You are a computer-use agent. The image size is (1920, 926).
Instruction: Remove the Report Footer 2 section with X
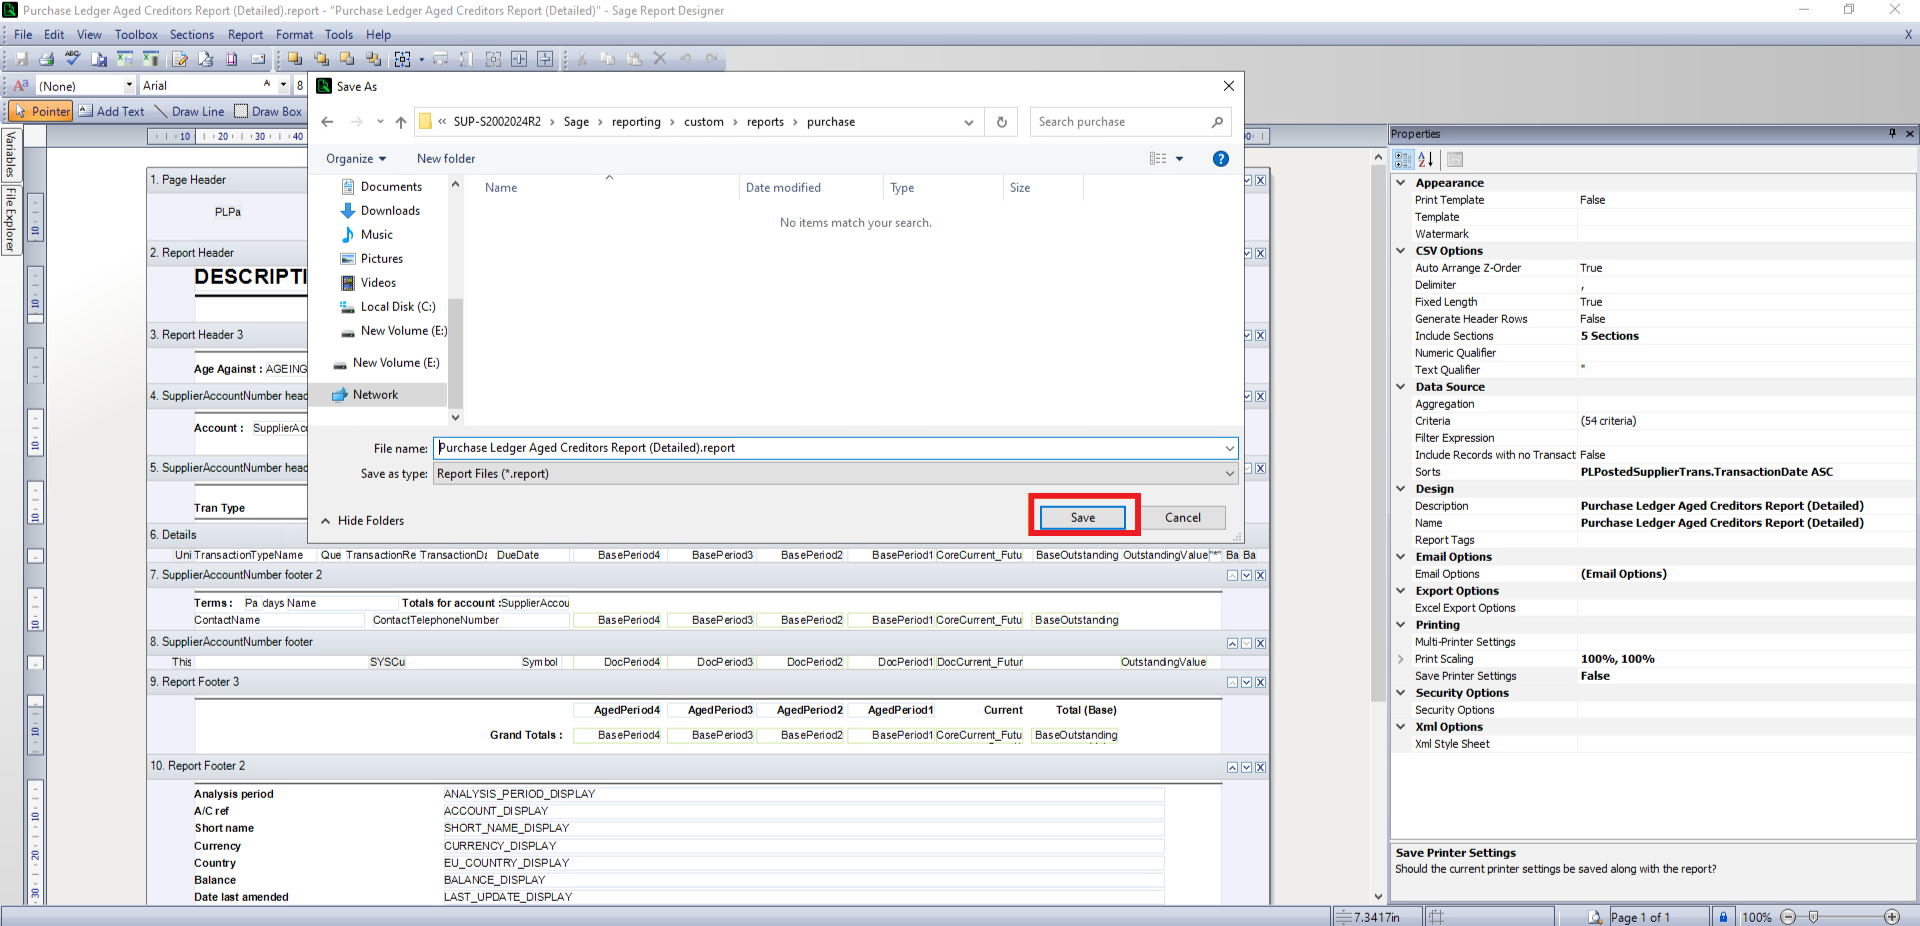1260,767
